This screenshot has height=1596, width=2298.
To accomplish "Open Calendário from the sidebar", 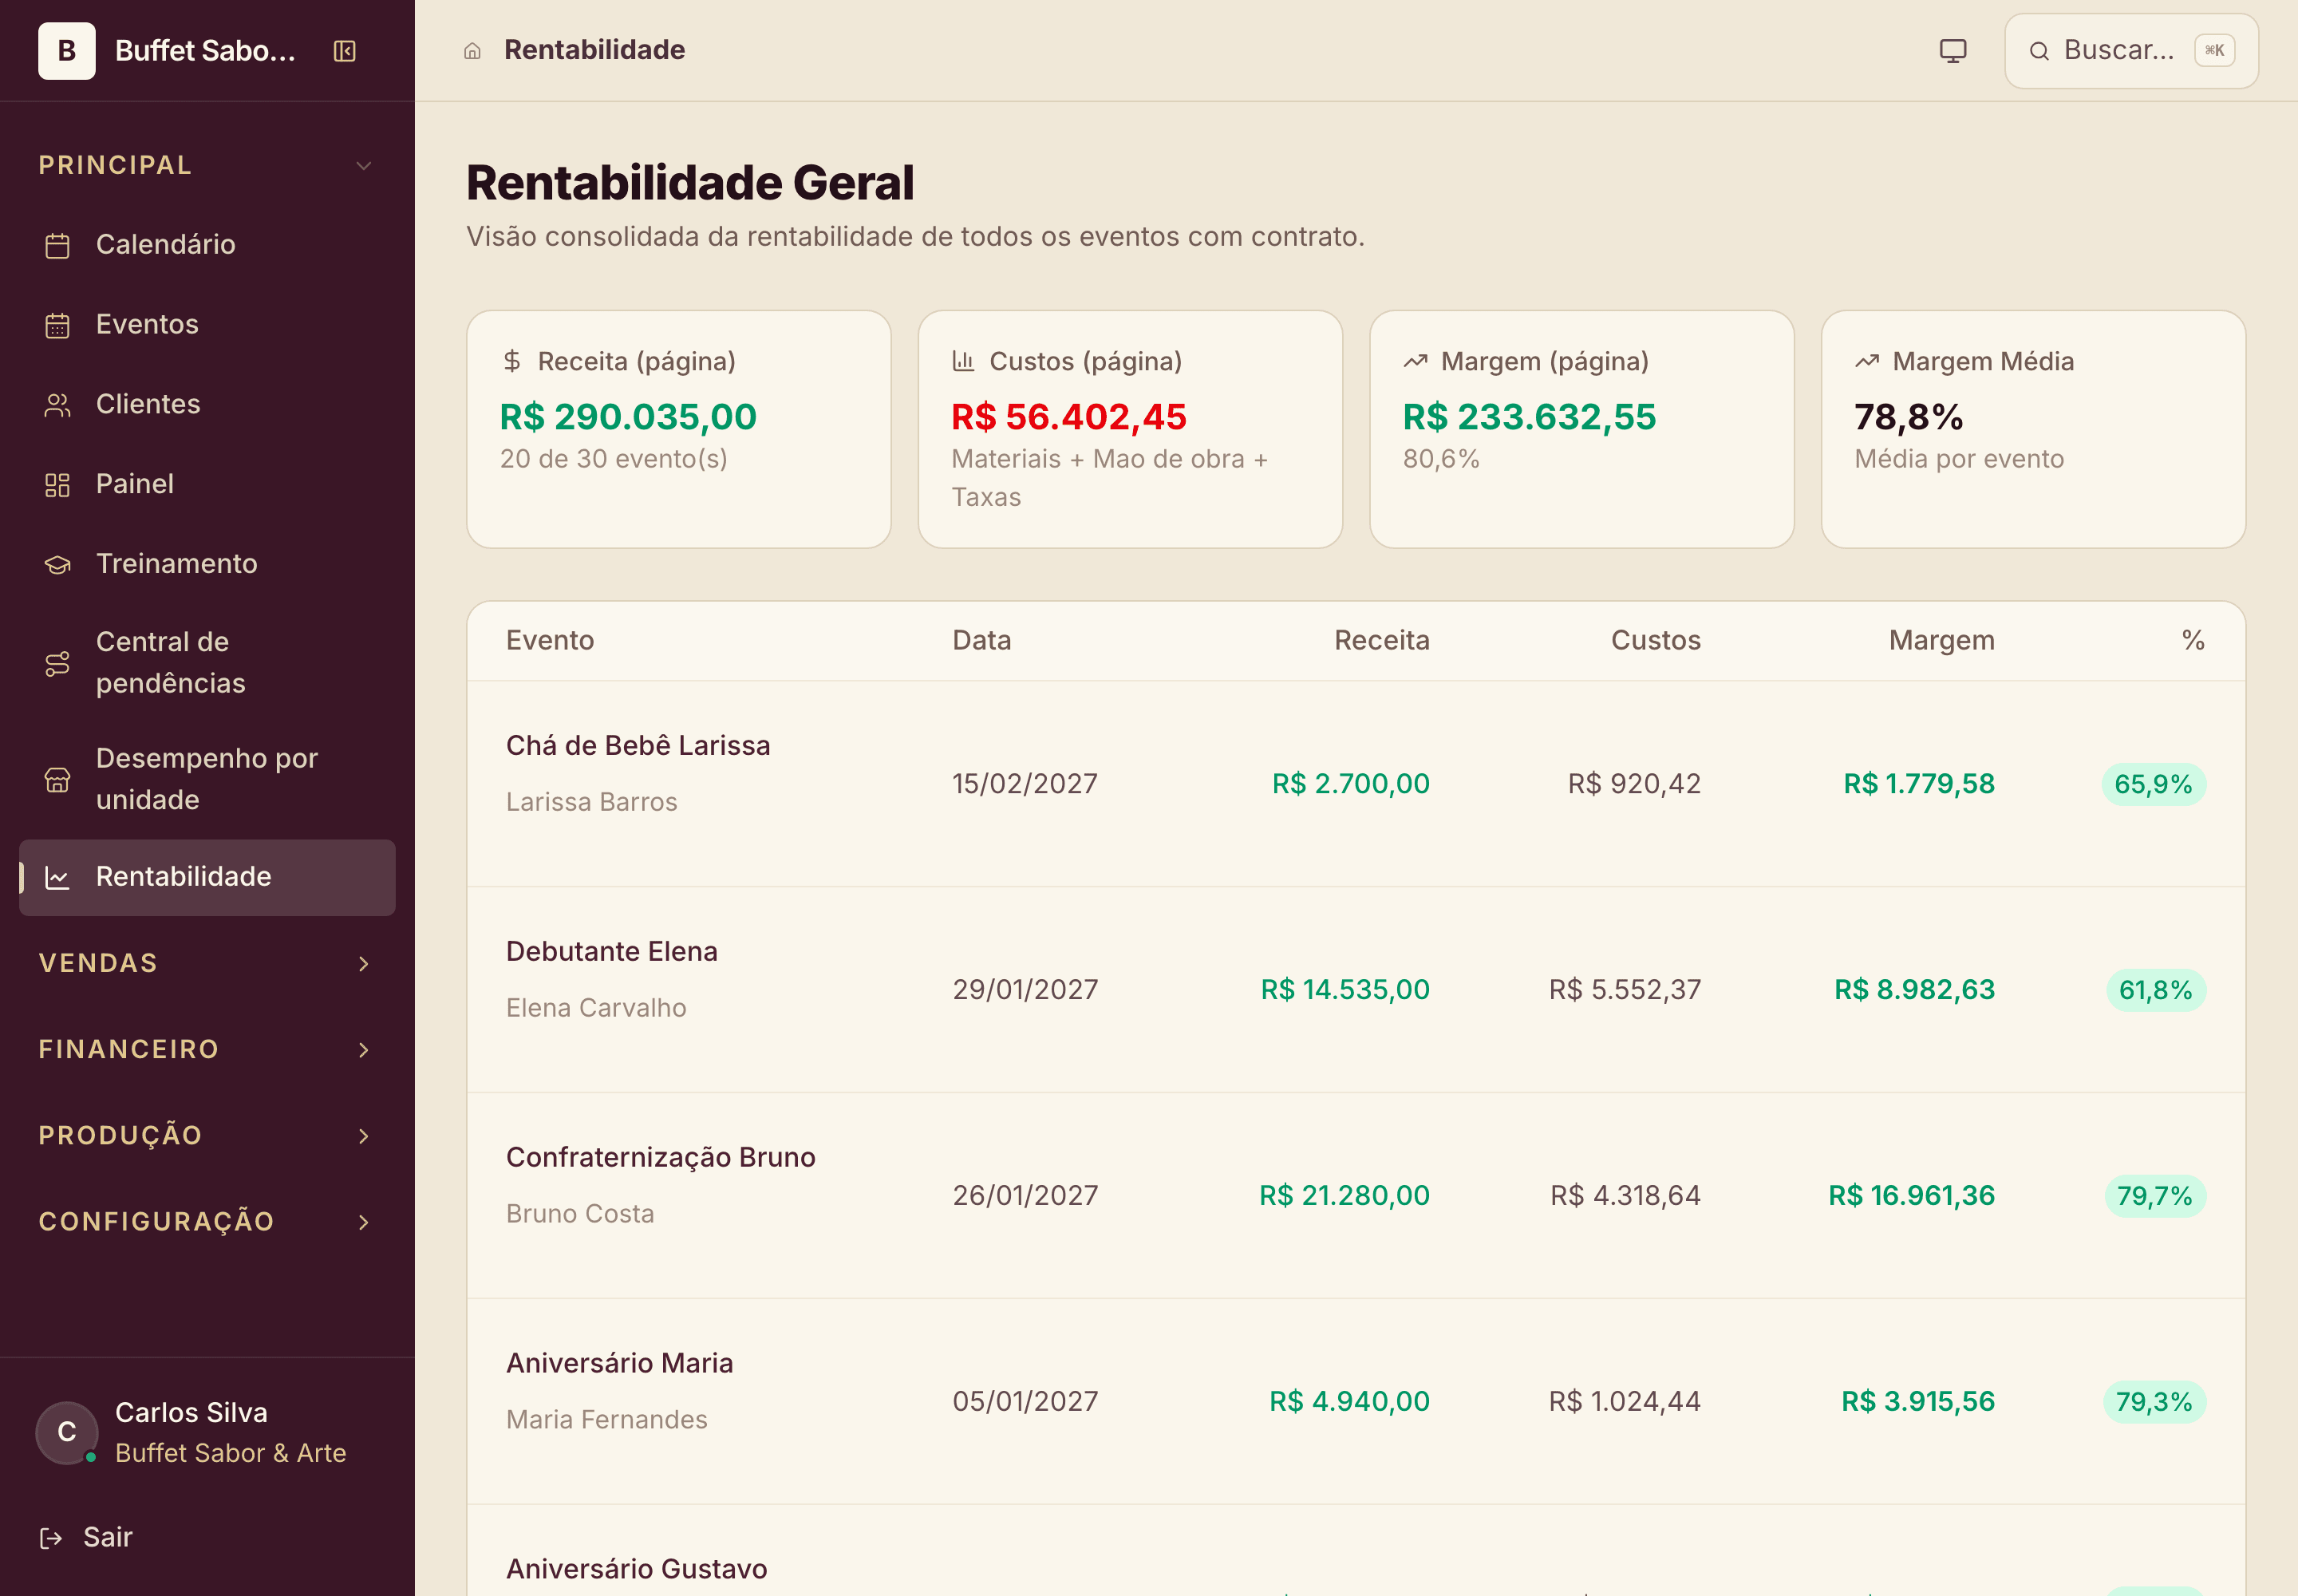I will (x=207, y=245).
